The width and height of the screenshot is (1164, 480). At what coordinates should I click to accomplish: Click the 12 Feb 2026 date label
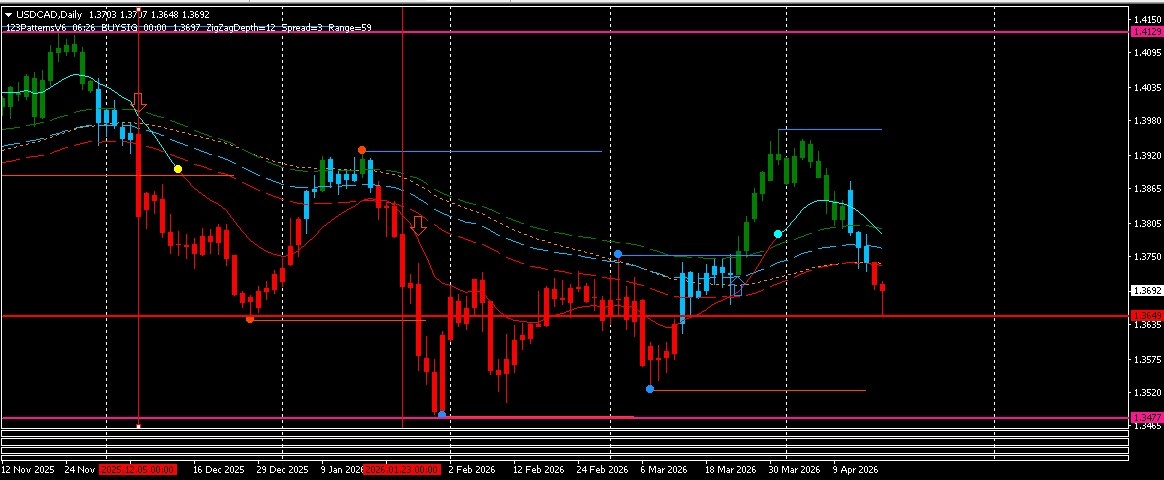[539, 470]
